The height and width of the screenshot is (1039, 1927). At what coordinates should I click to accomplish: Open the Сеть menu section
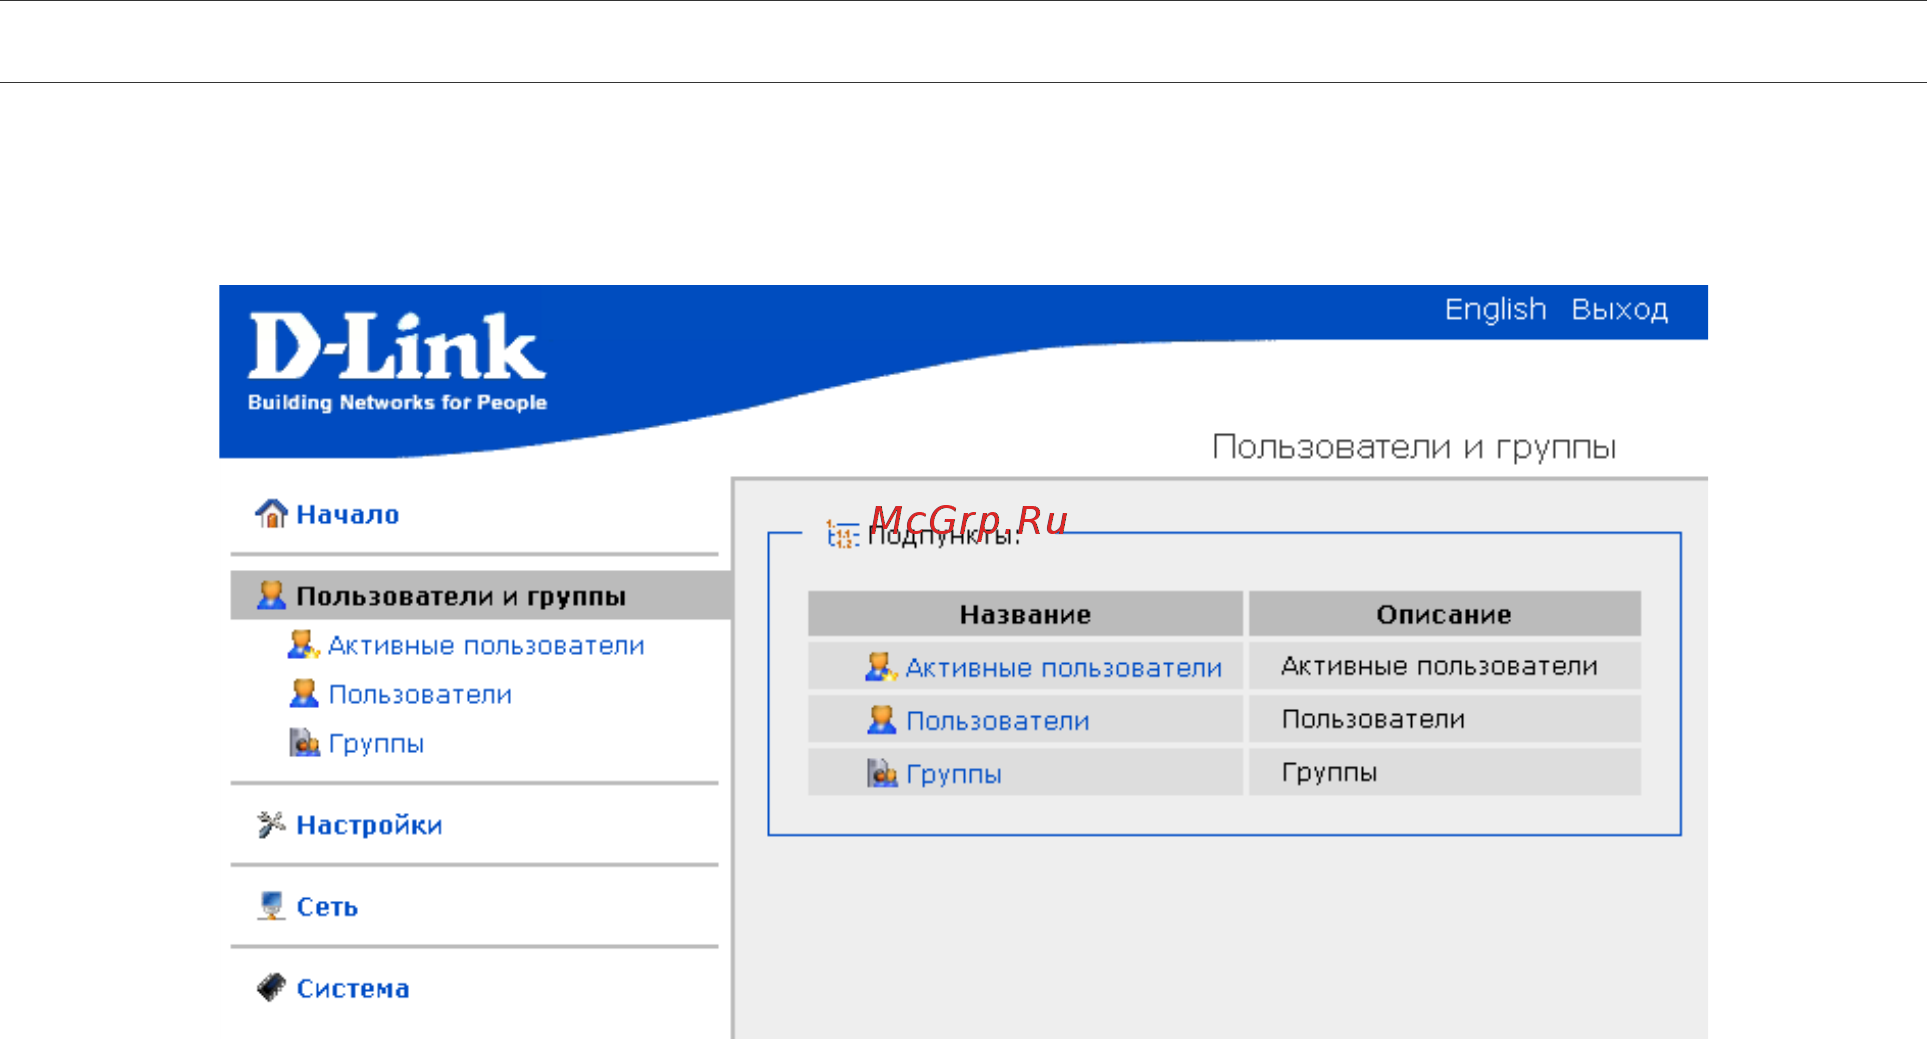327,907
